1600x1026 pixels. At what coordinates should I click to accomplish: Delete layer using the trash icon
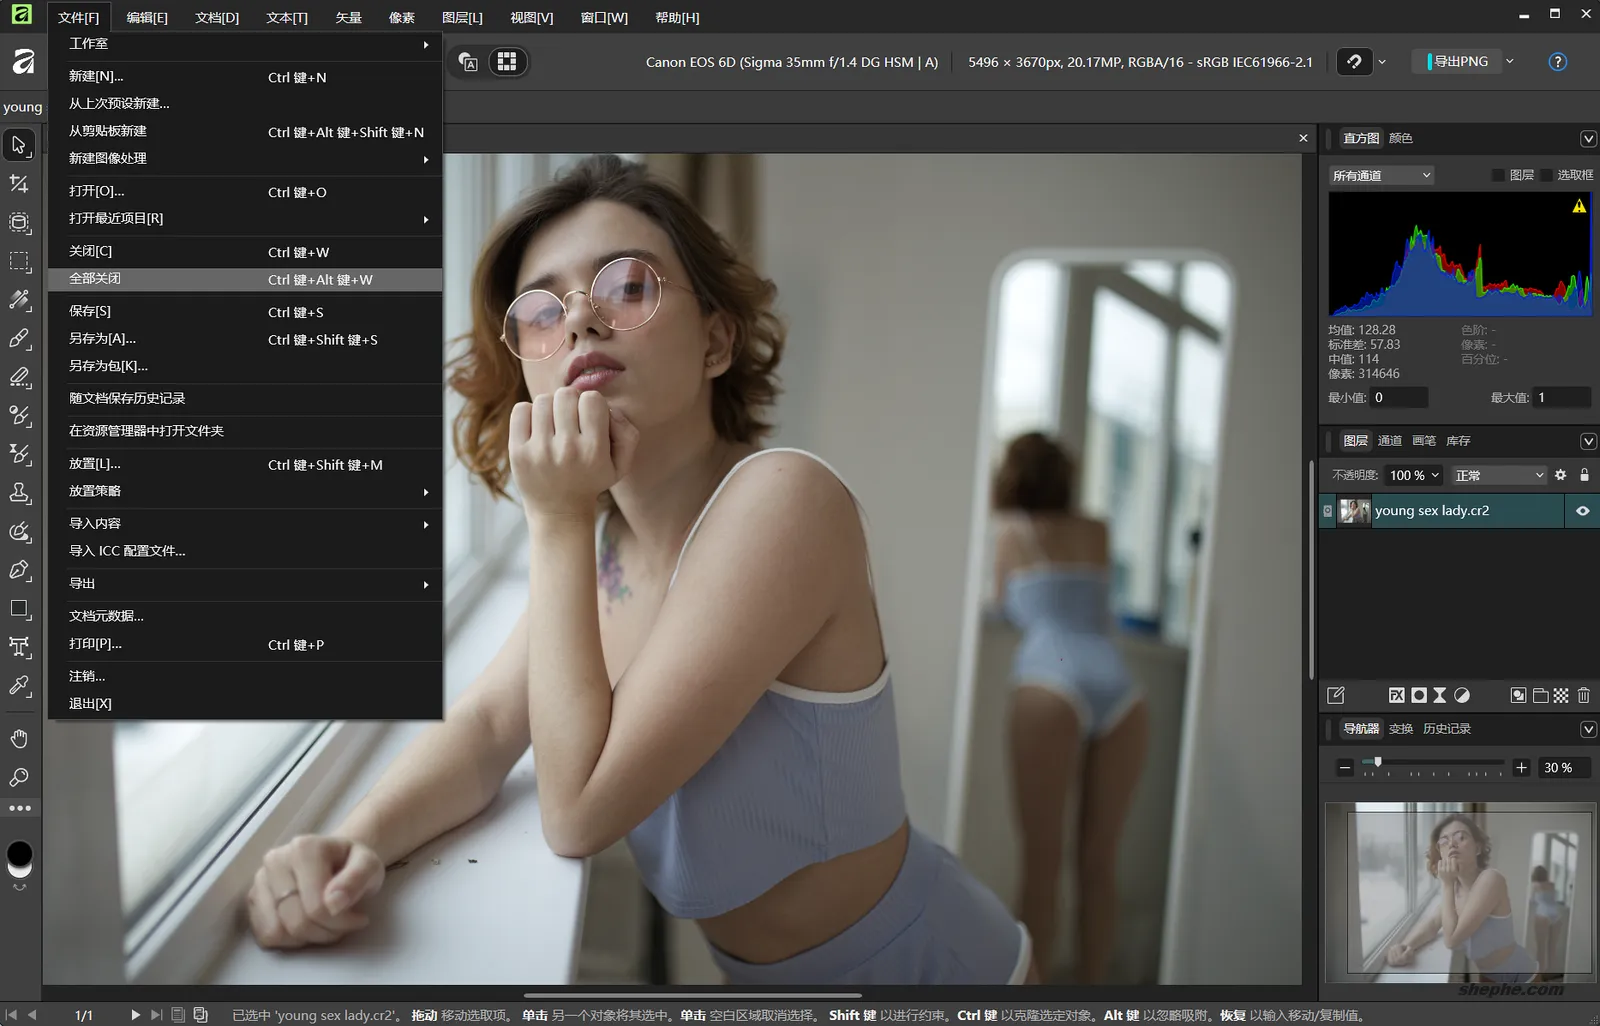[x=1583, y=696]
